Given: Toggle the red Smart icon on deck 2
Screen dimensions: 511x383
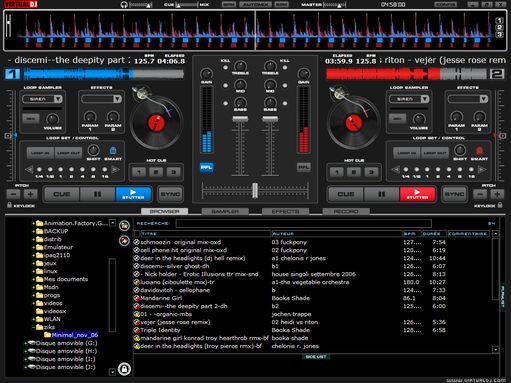Looking at the screenshot, I should point(479,151).
